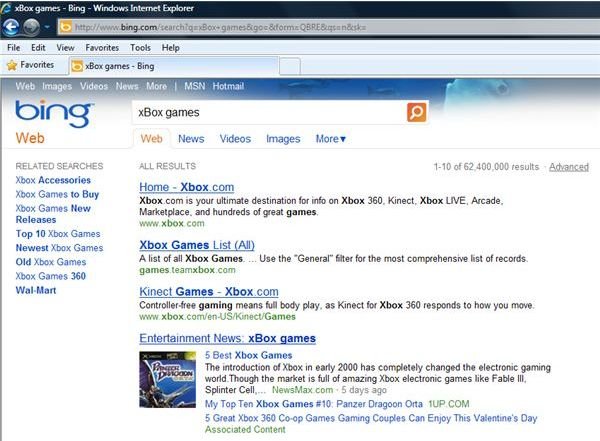Click the Favorites star icon
The width and height of the screenshot is (600, 441).
coord(12,65)
